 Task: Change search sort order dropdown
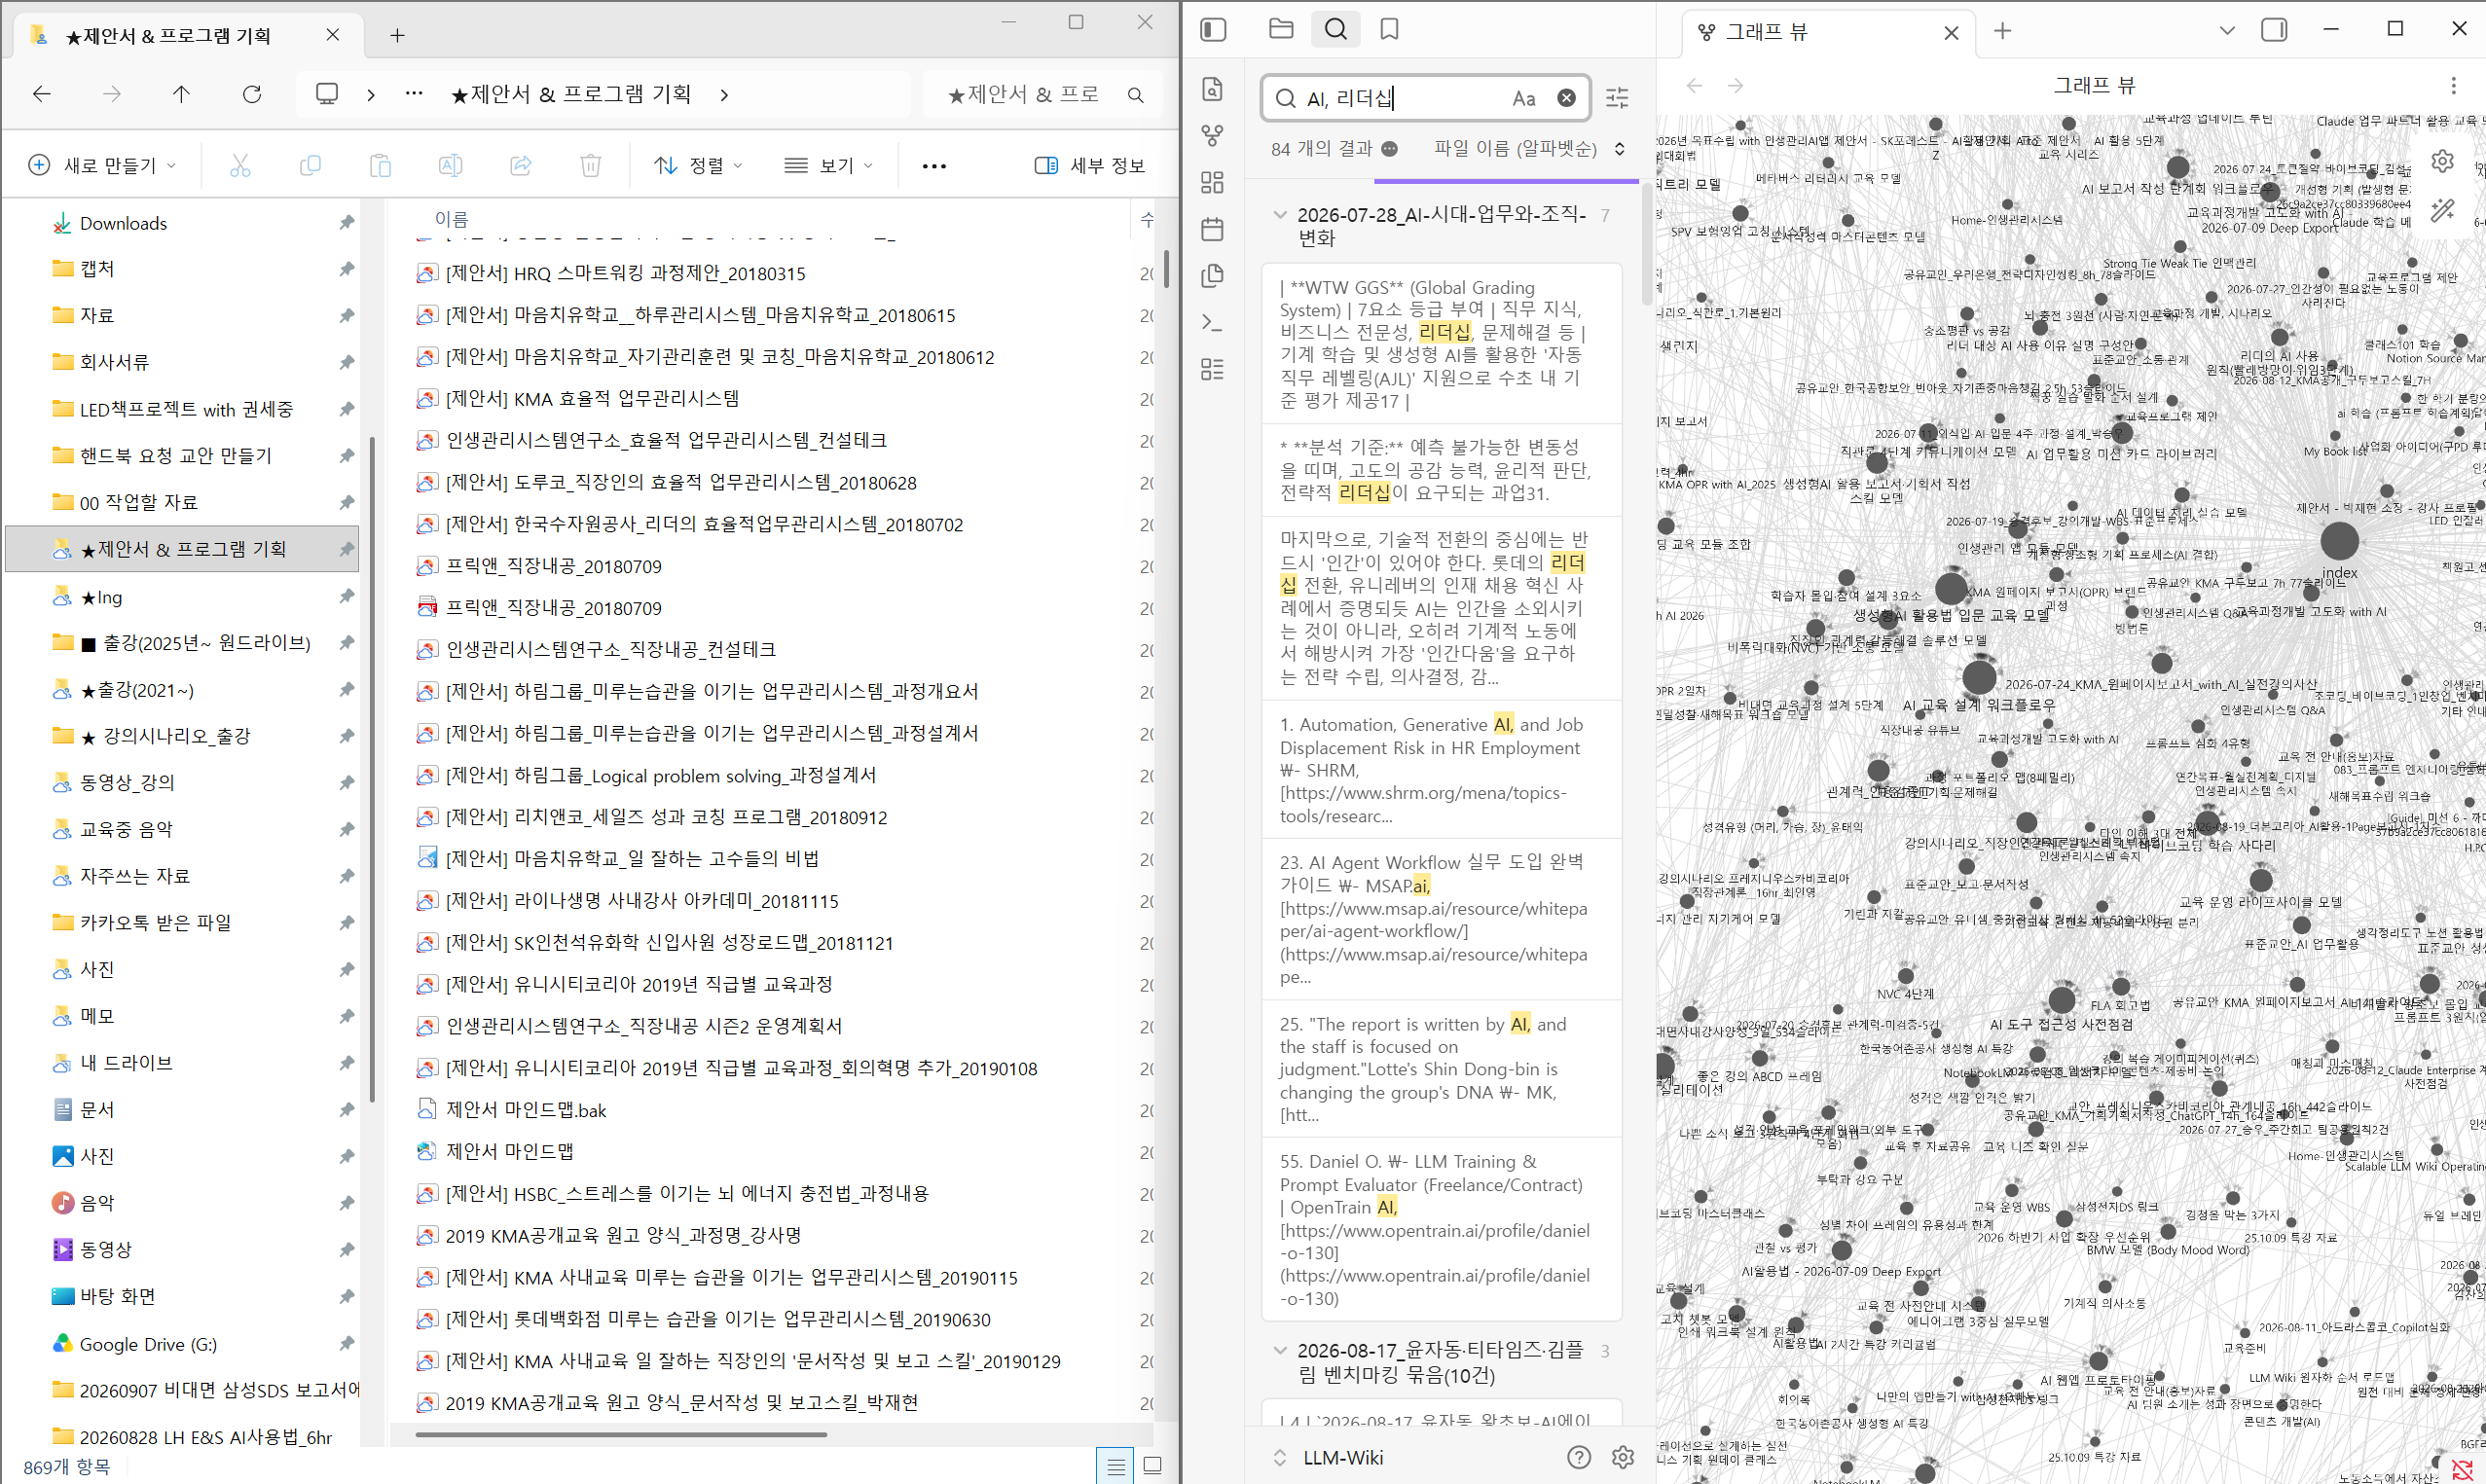pos(1529,149)
